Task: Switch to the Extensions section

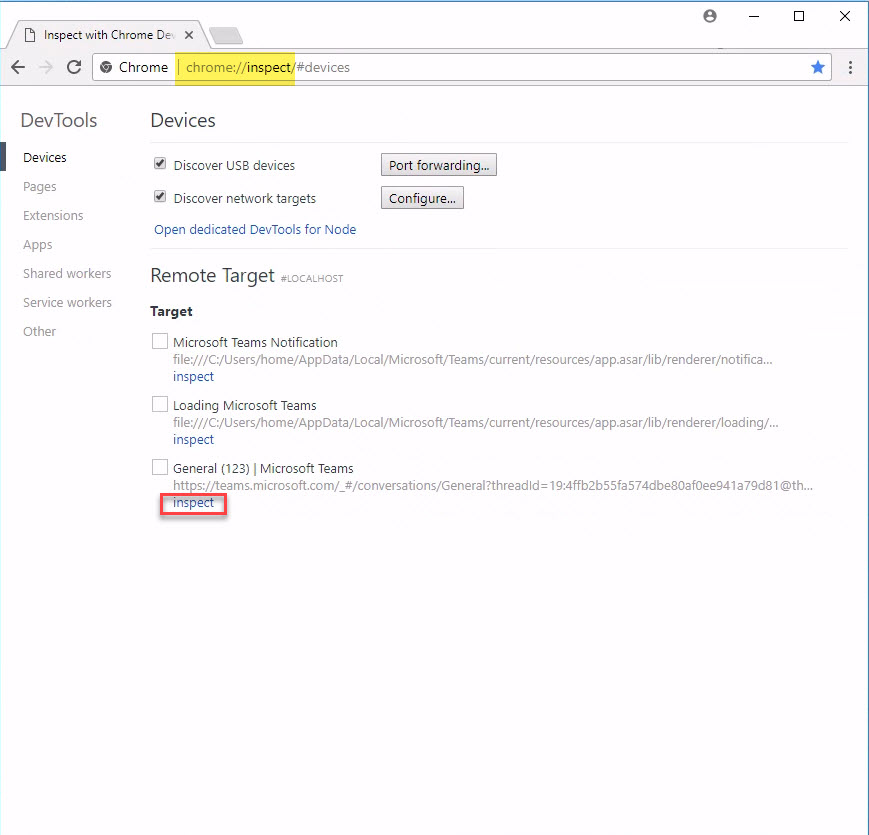Action: click(x=53, y=216)
